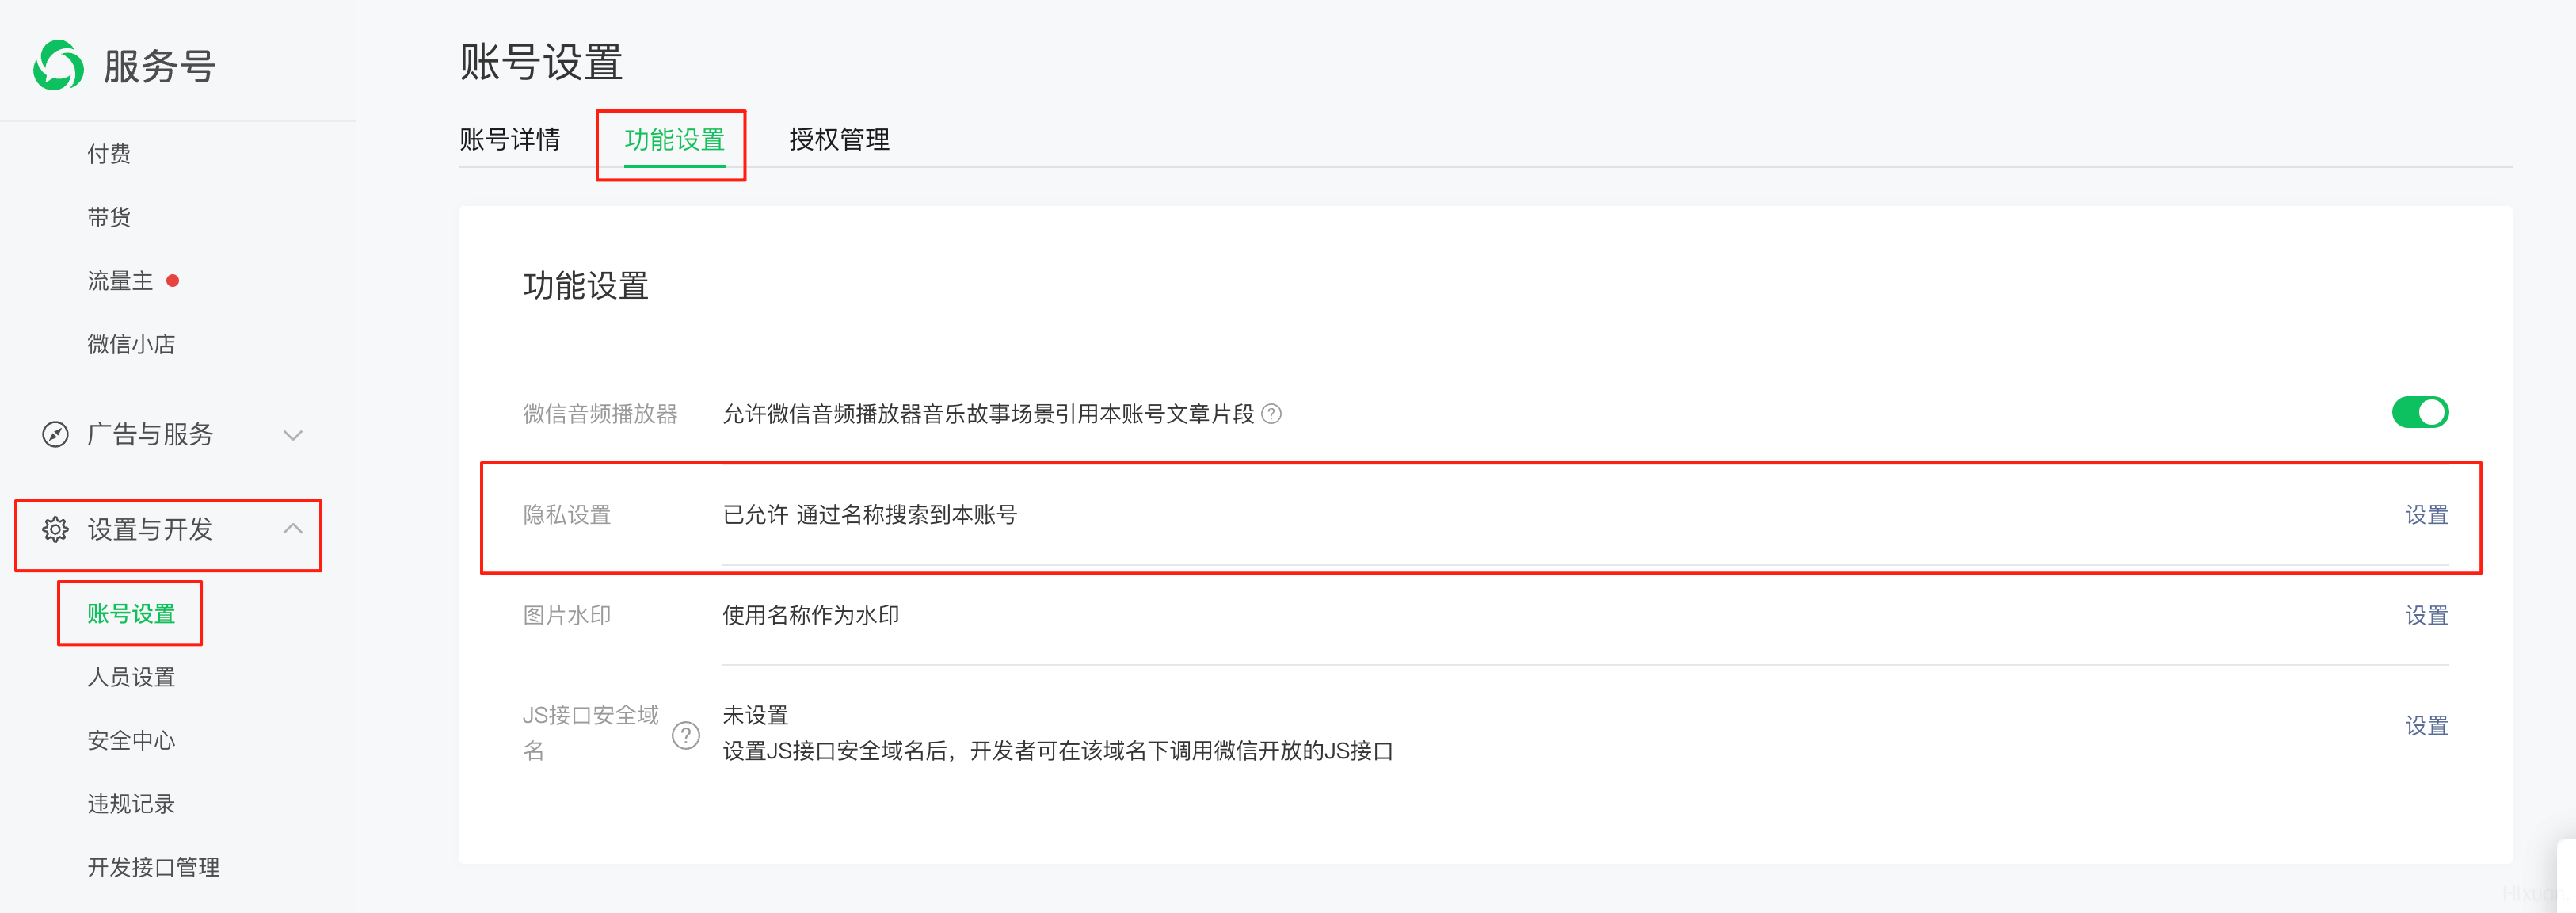Open the JS接口安全域名 question mark help
This screenshot has height=913, width=2576.
[685, 735]
